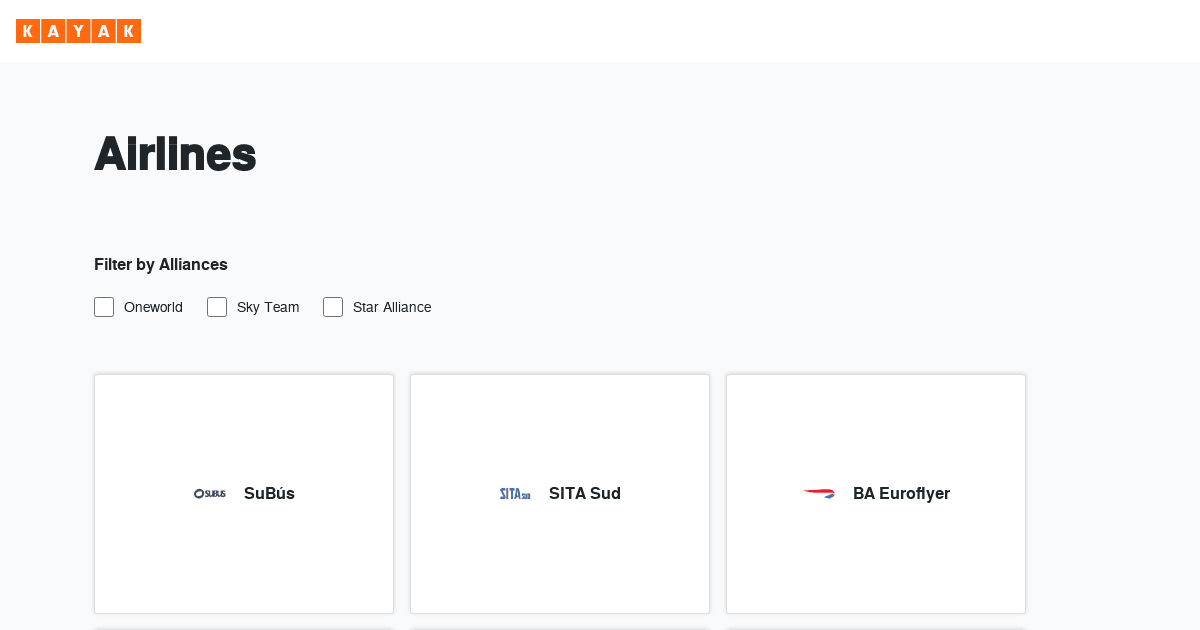The height and width of the screenshot is (630, 1200).
Task: Click the SITA Sud wordmark graphic
Action: point(515,493)
